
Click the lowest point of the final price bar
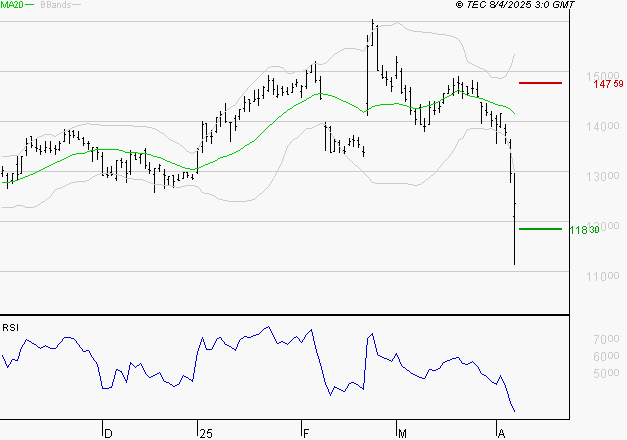(514, 264)
